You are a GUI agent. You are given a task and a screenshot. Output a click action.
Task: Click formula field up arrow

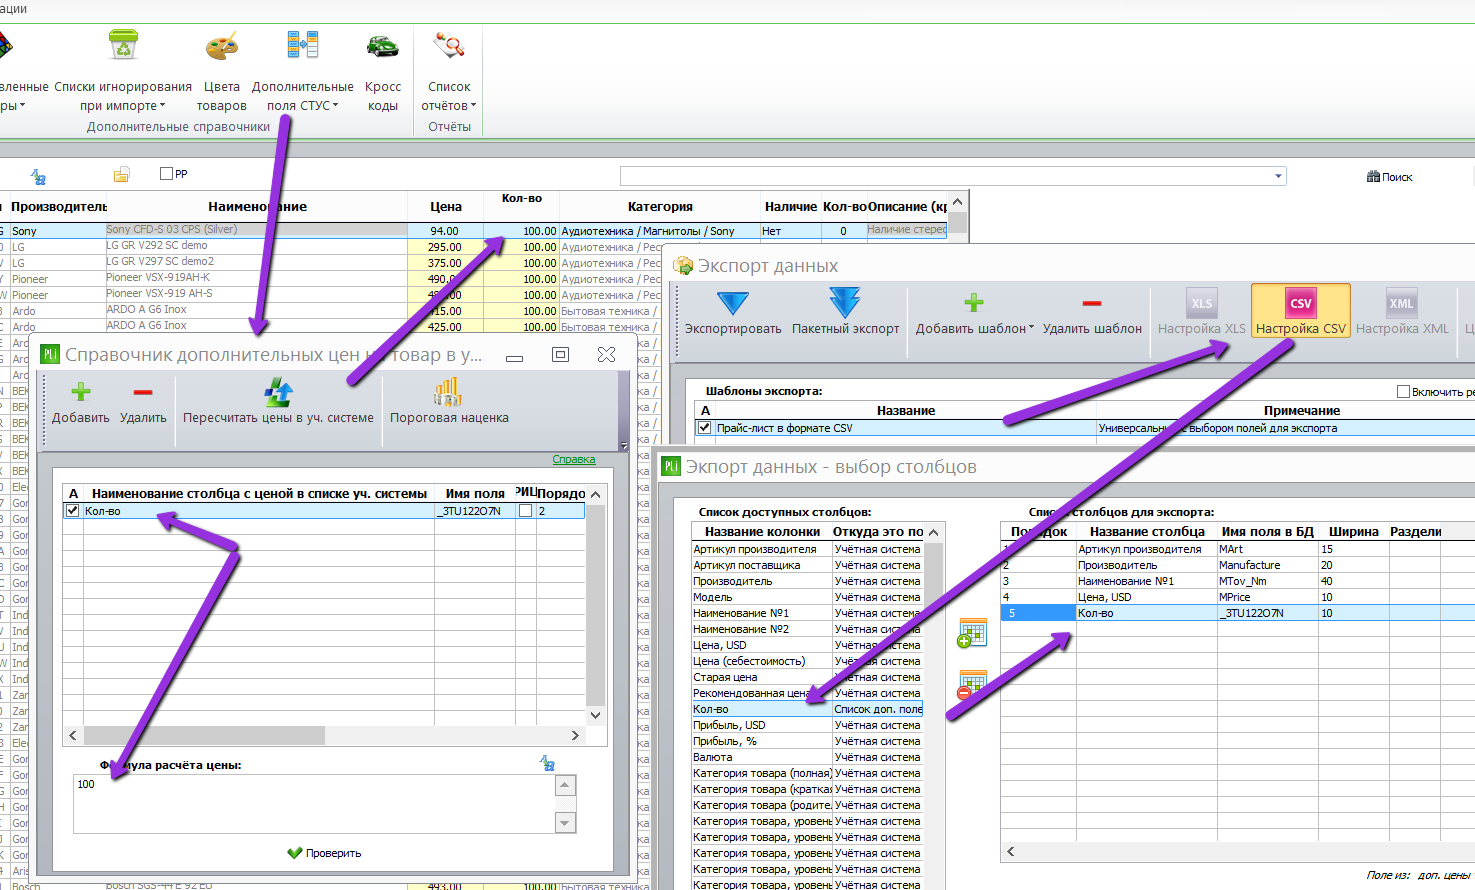[565, 785]
